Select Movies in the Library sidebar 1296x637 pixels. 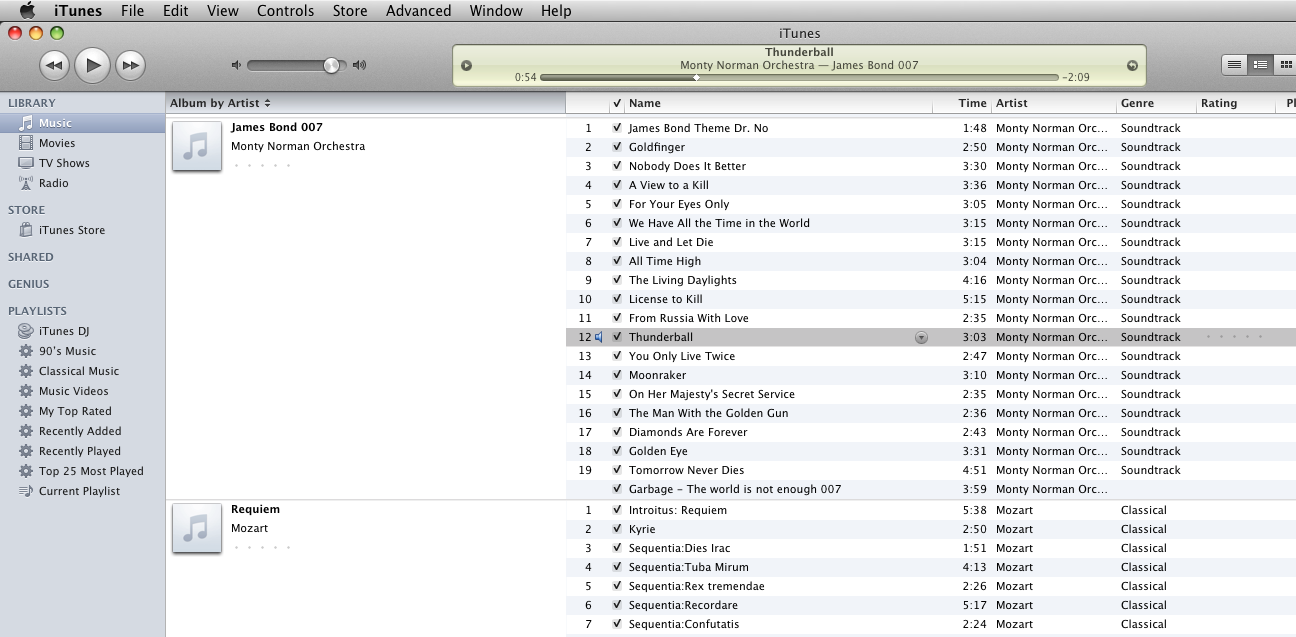83,143
